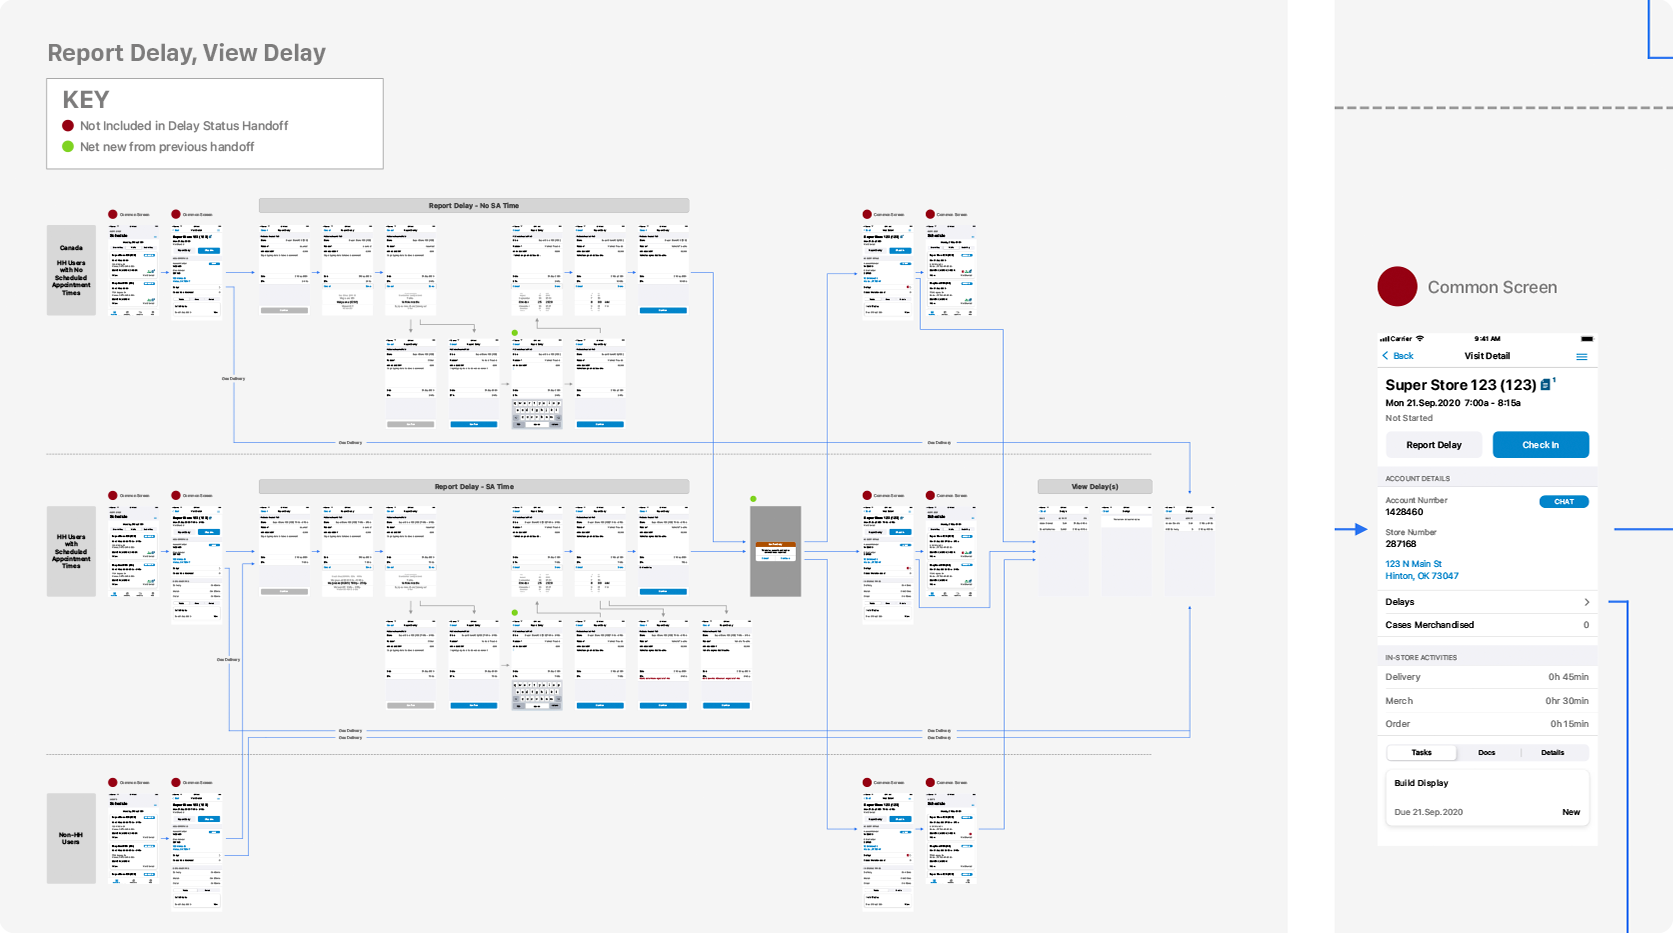This screenshot has width=1673, height=933.
Task: Click the ACCOUNT DETAILS section header
Action: pos(1417,479)
